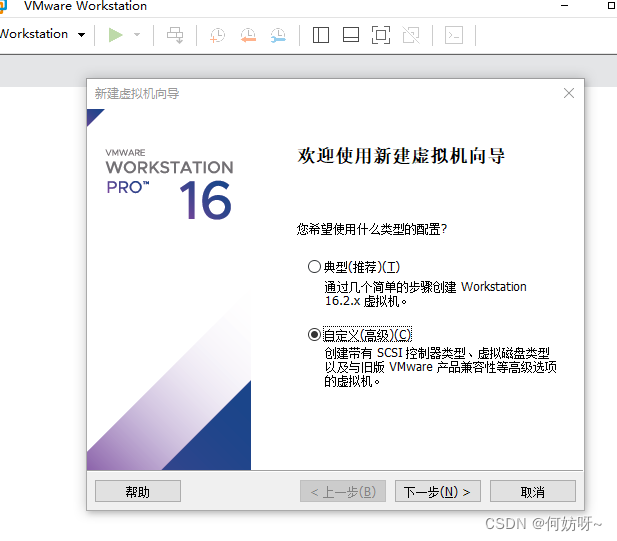Click the full screen mode icon
The width and height of the screenshot is (617, 541).
click(381, 35)
